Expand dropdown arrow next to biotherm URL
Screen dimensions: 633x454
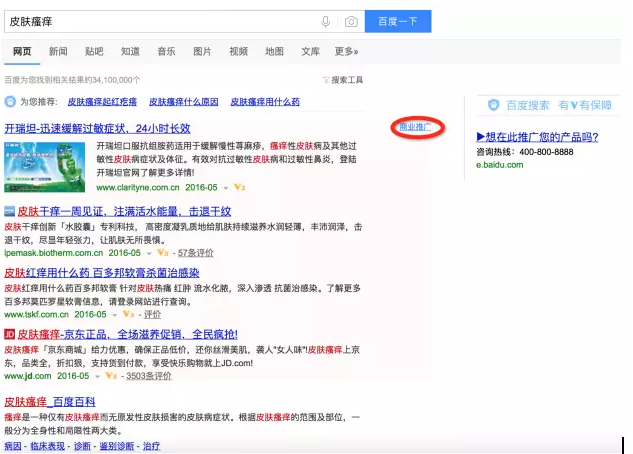coord(149,254)
